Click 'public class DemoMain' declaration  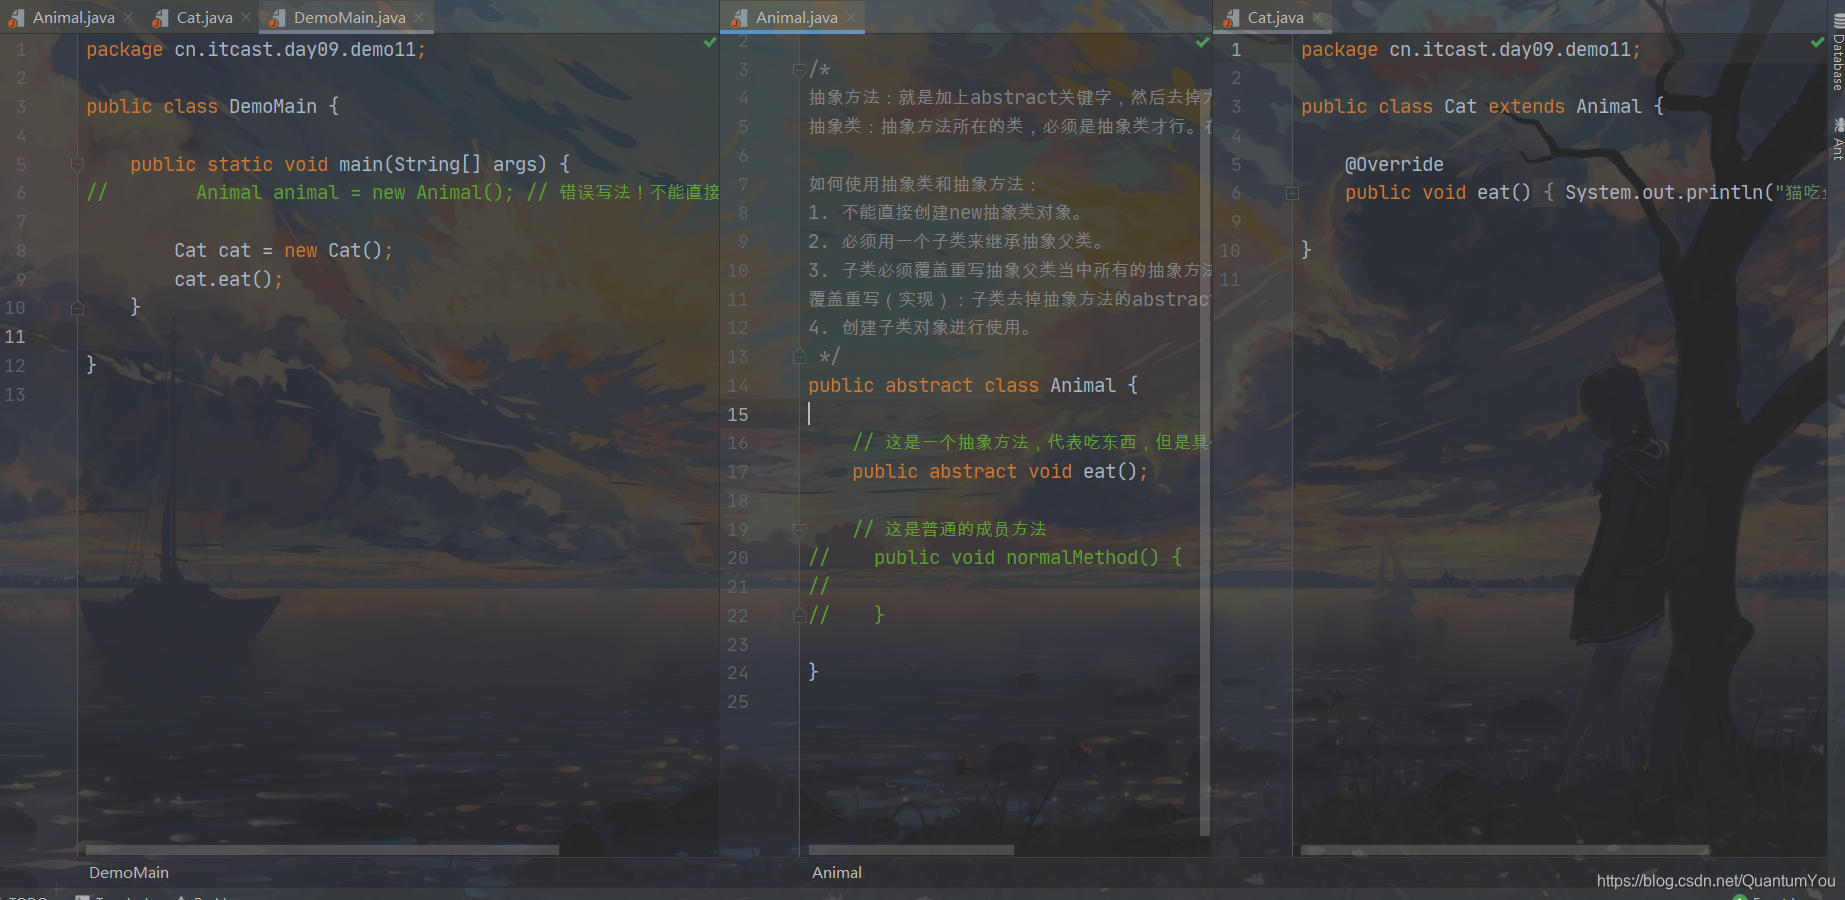click(x=201, y=107)
